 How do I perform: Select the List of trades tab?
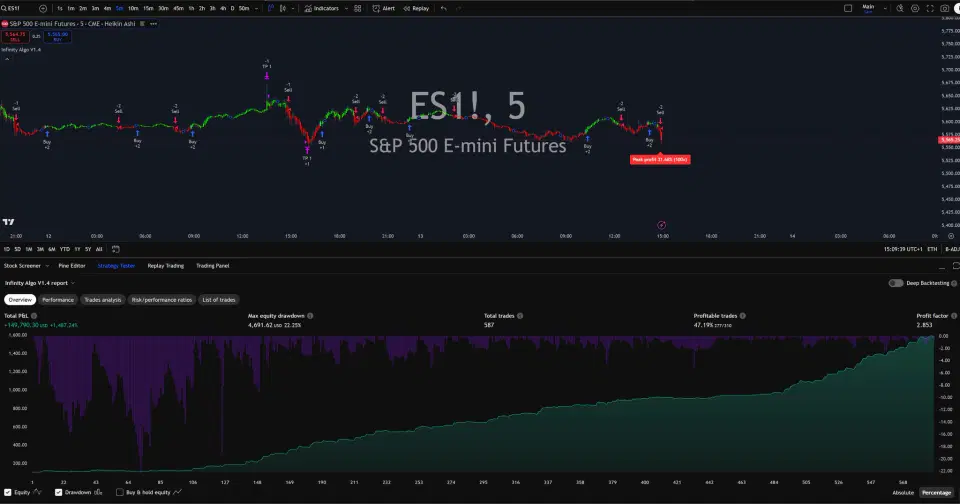pyautogui.click(x=219, y=299)
